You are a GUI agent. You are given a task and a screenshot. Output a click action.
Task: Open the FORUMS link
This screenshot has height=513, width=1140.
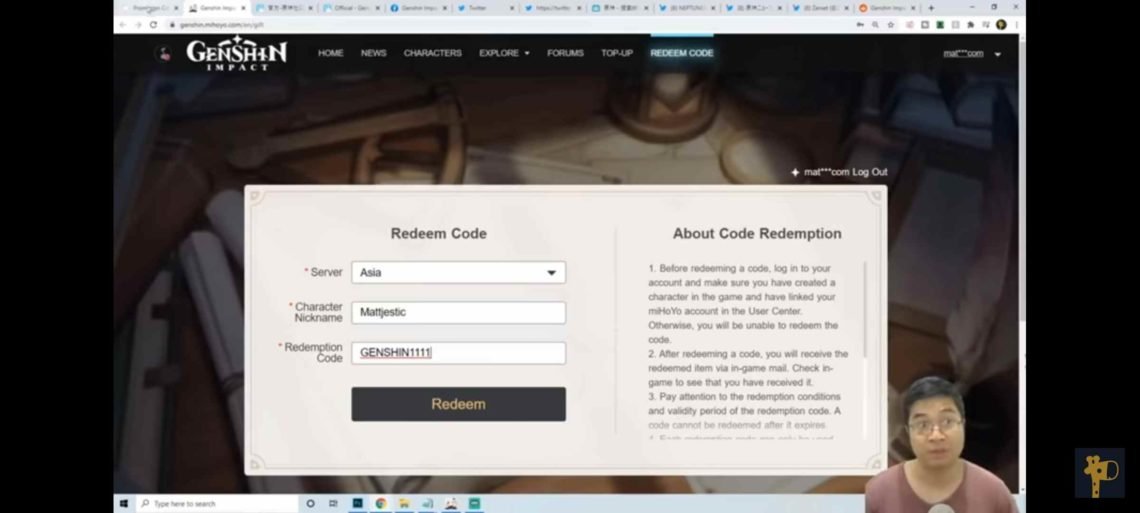(566, 53)
